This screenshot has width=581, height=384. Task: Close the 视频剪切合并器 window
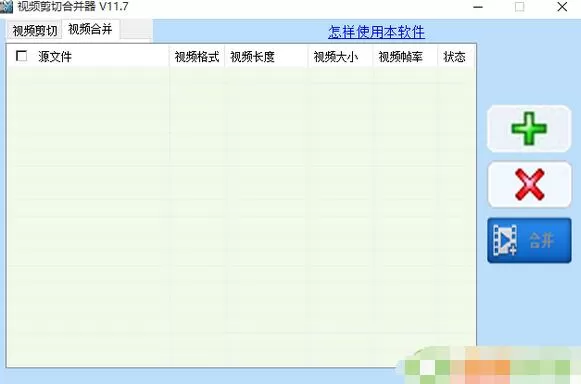pyautogui.click(x=562, y=7)
